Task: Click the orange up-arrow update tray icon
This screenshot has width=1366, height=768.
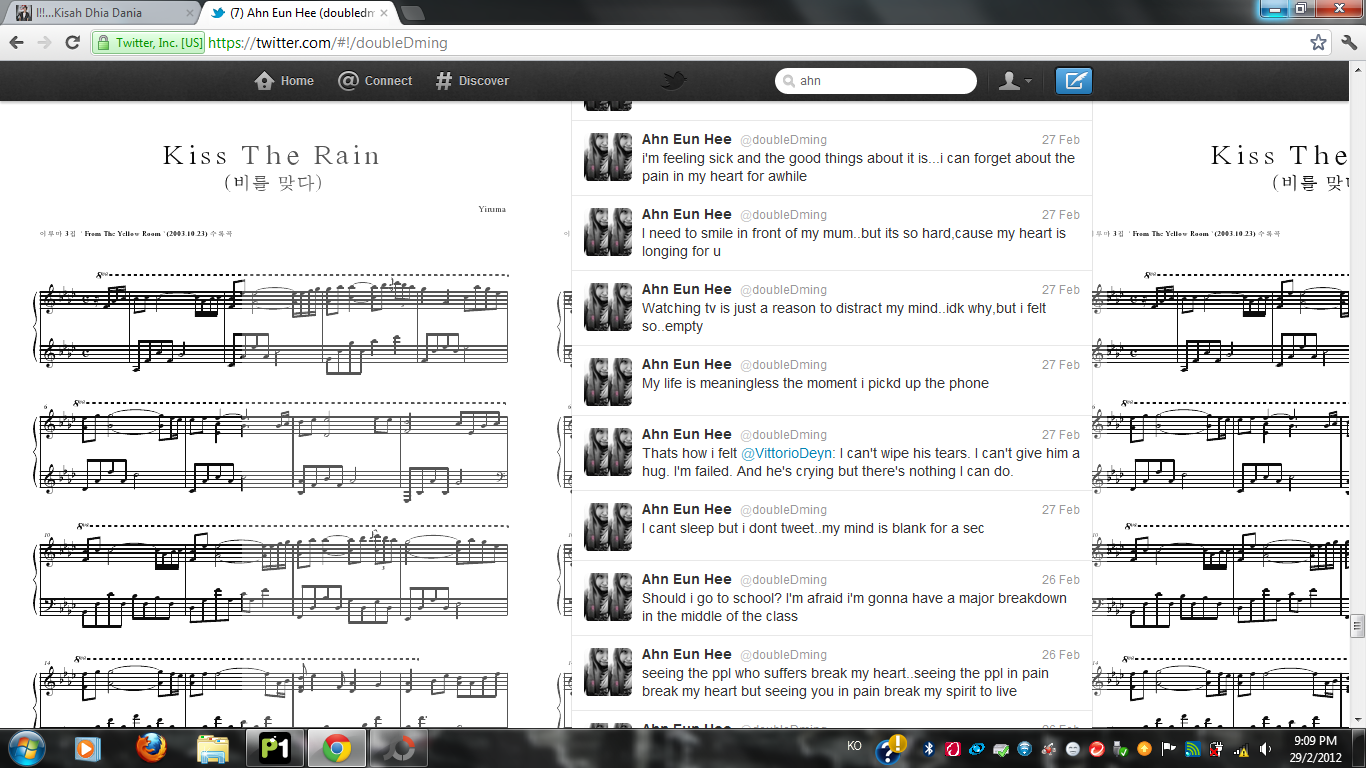Action: click(1144, 748)
